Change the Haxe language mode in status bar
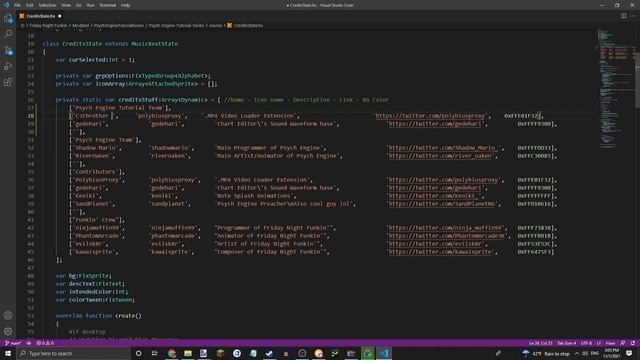The height and width of the screenshot is (360, 640). pos(610,343)
